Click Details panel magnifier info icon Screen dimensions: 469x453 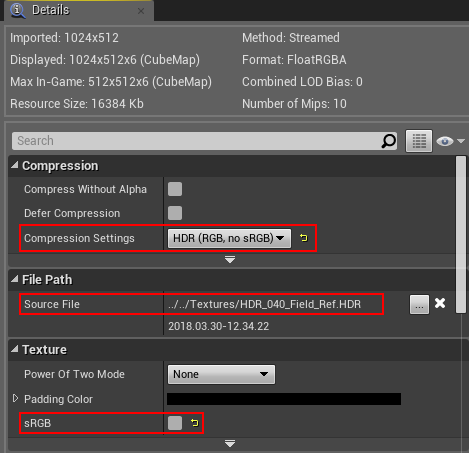click(18, 10)
